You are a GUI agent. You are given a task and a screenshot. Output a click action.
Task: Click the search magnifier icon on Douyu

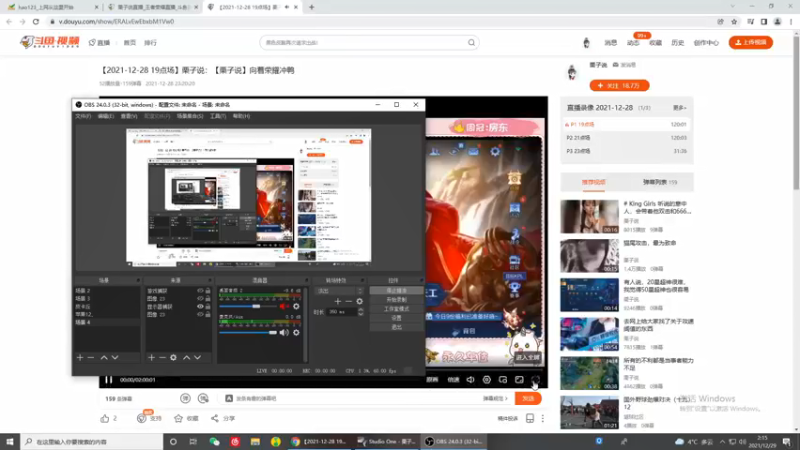click(471, 43)
